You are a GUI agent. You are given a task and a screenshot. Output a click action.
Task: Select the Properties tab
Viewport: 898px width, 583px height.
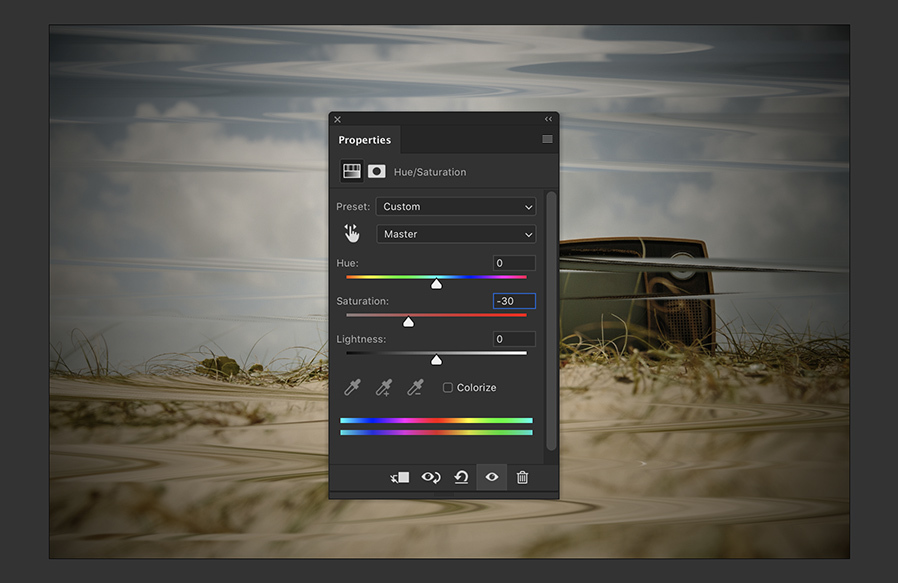tap(365, 140)
